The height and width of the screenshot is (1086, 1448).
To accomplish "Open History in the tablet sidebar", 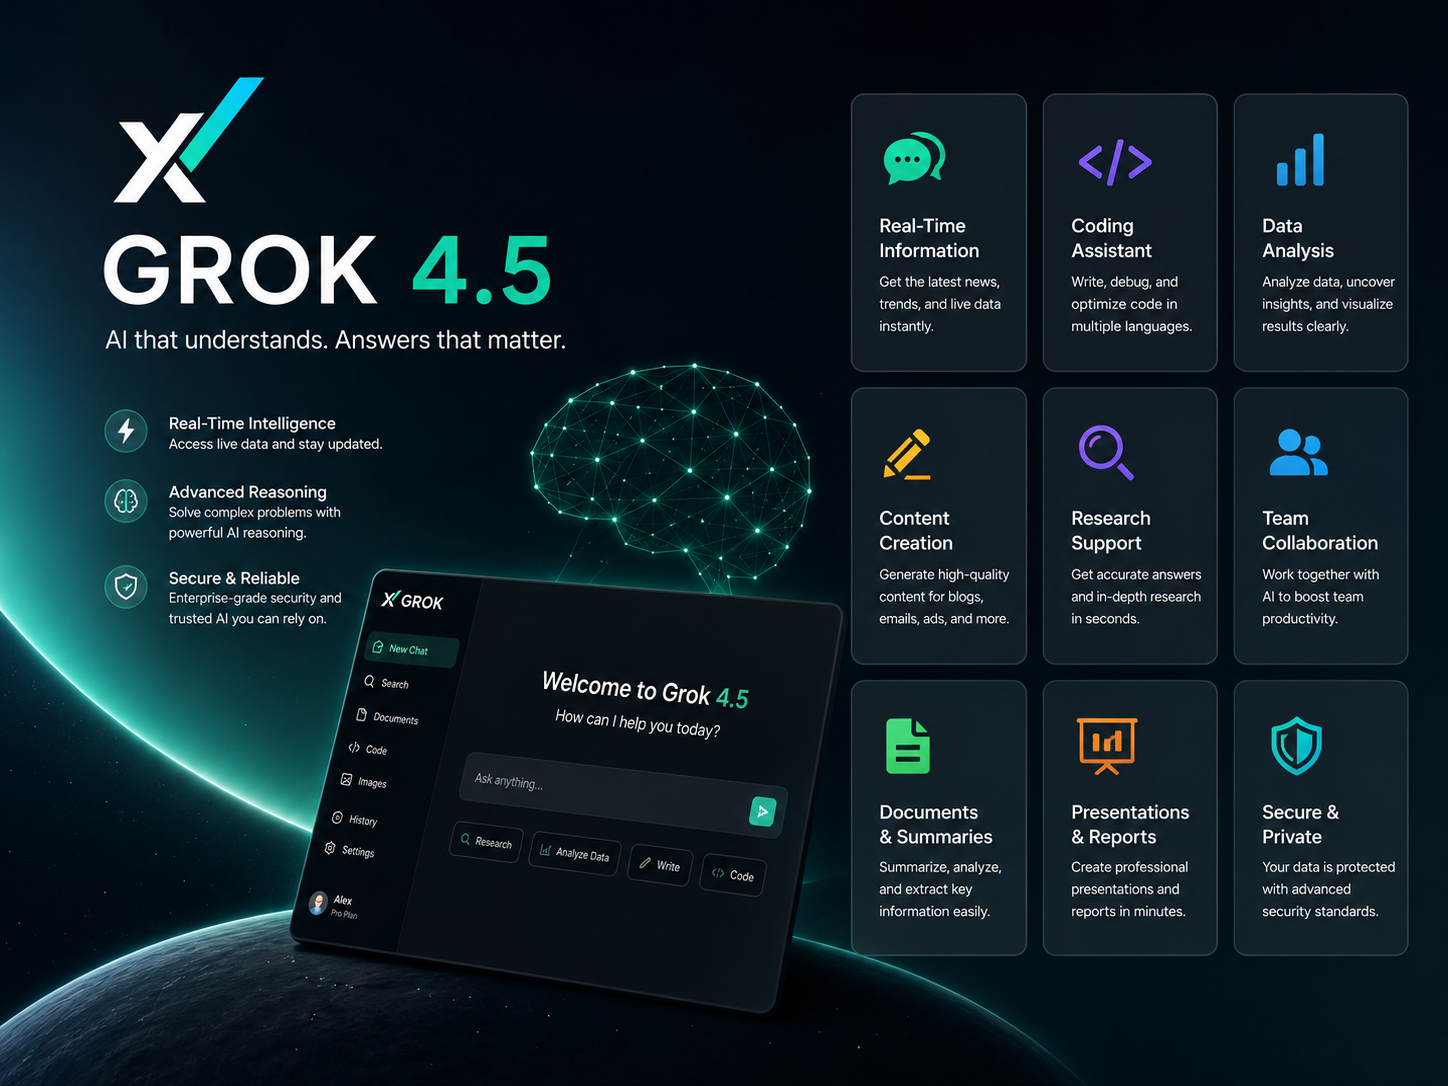I will (x=355, y=819).
